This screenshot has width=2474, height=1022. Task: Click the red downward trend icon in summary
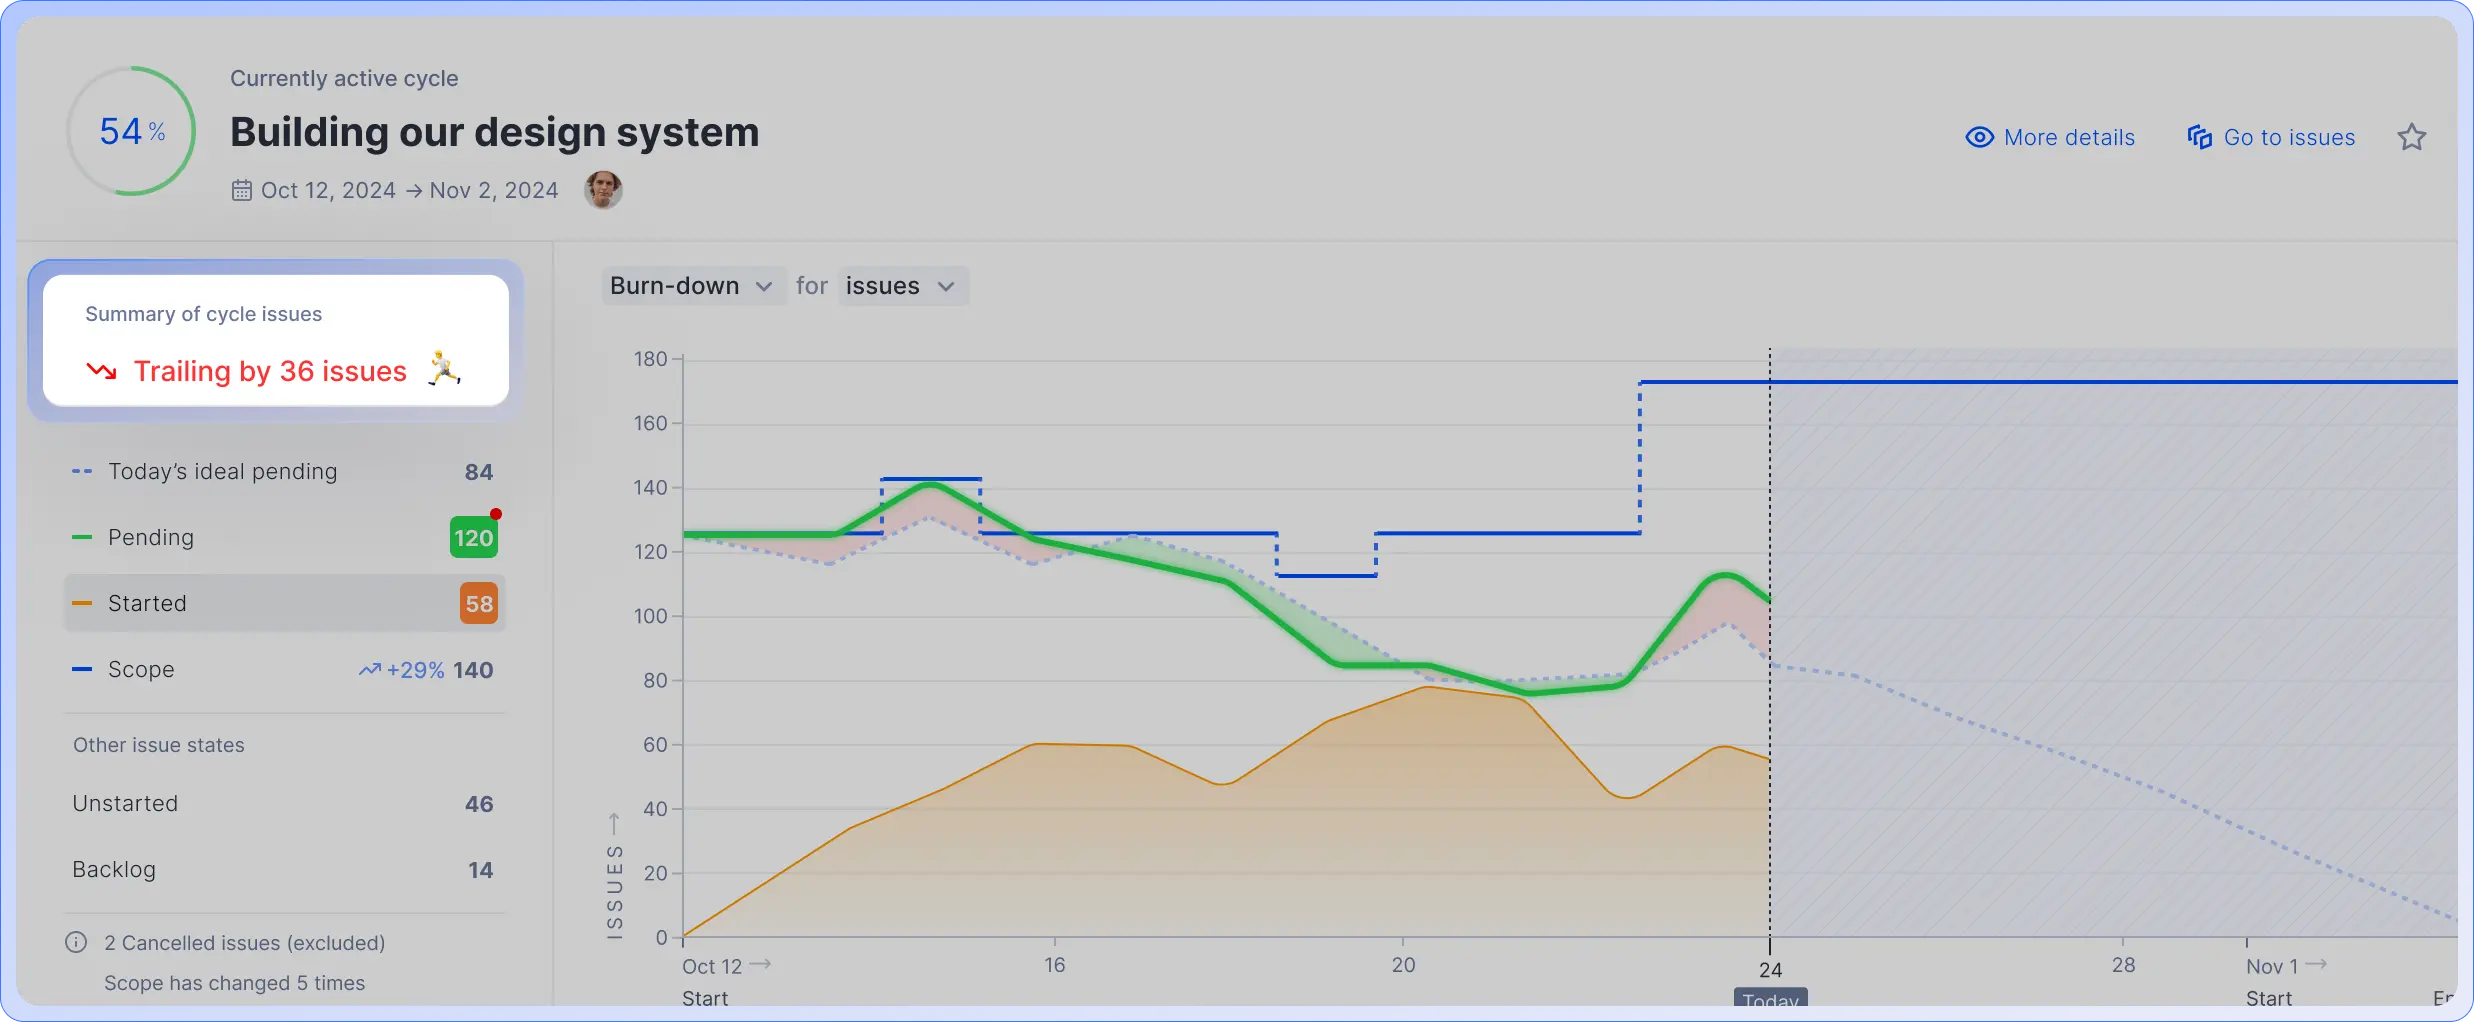pos(101,371)
